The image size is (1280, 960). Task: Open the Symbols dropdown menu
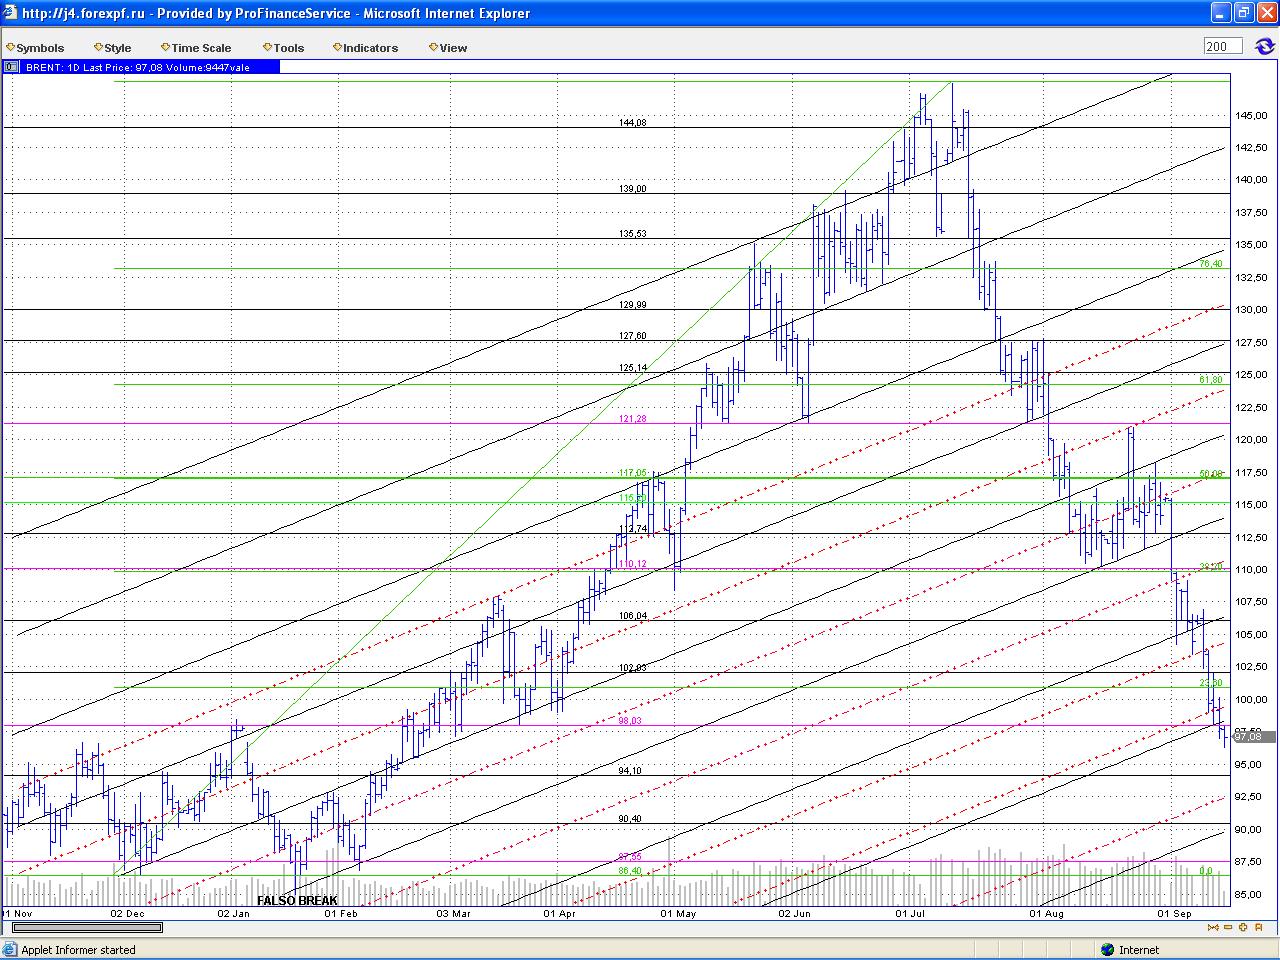pyautogui.click(x=35, y=47)
